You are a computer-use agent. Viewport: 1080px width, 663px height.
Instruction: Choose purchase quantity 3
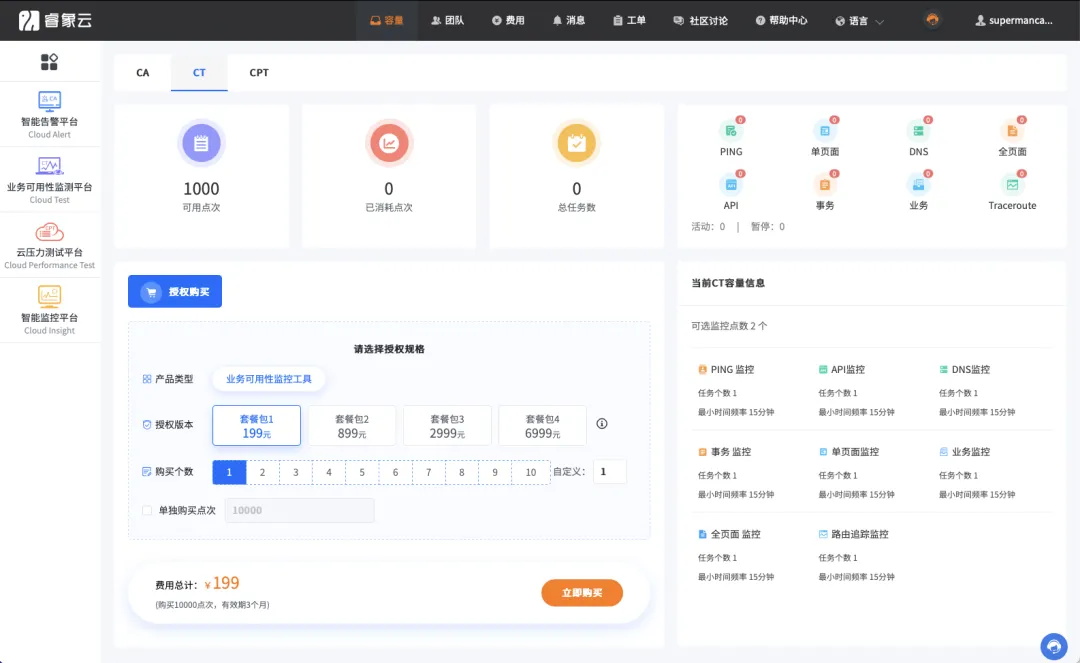(x=295, y=472)
